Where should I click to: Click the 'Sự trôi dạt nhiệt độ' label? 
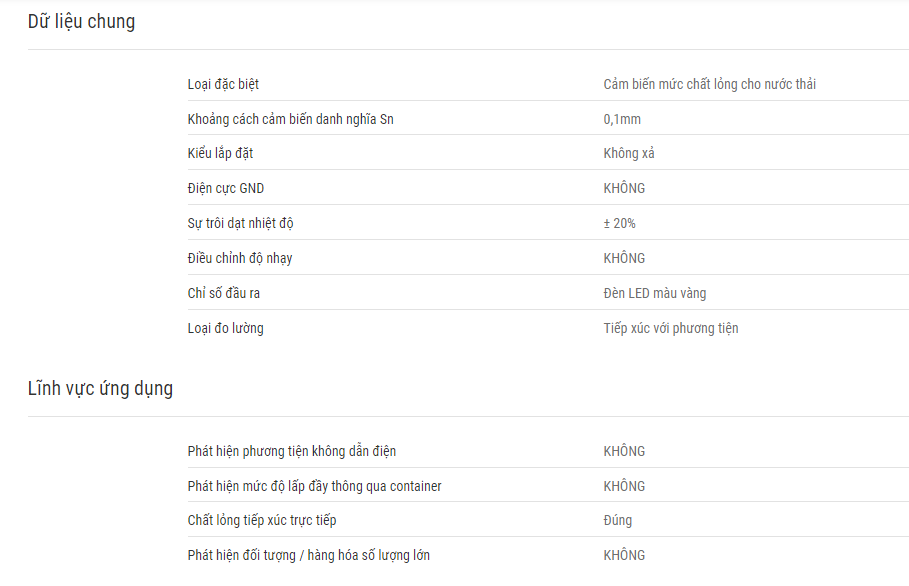click(x=240, y=223)
